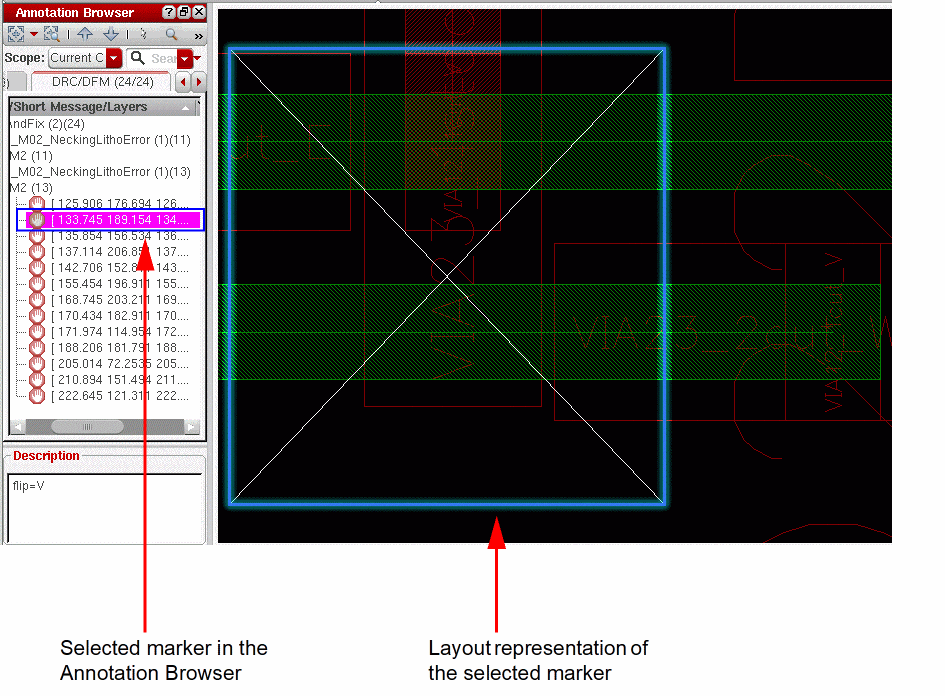This screenshot has height=696, width=945.
Task: Select the M2 (13) row
Action: point(31,188)
